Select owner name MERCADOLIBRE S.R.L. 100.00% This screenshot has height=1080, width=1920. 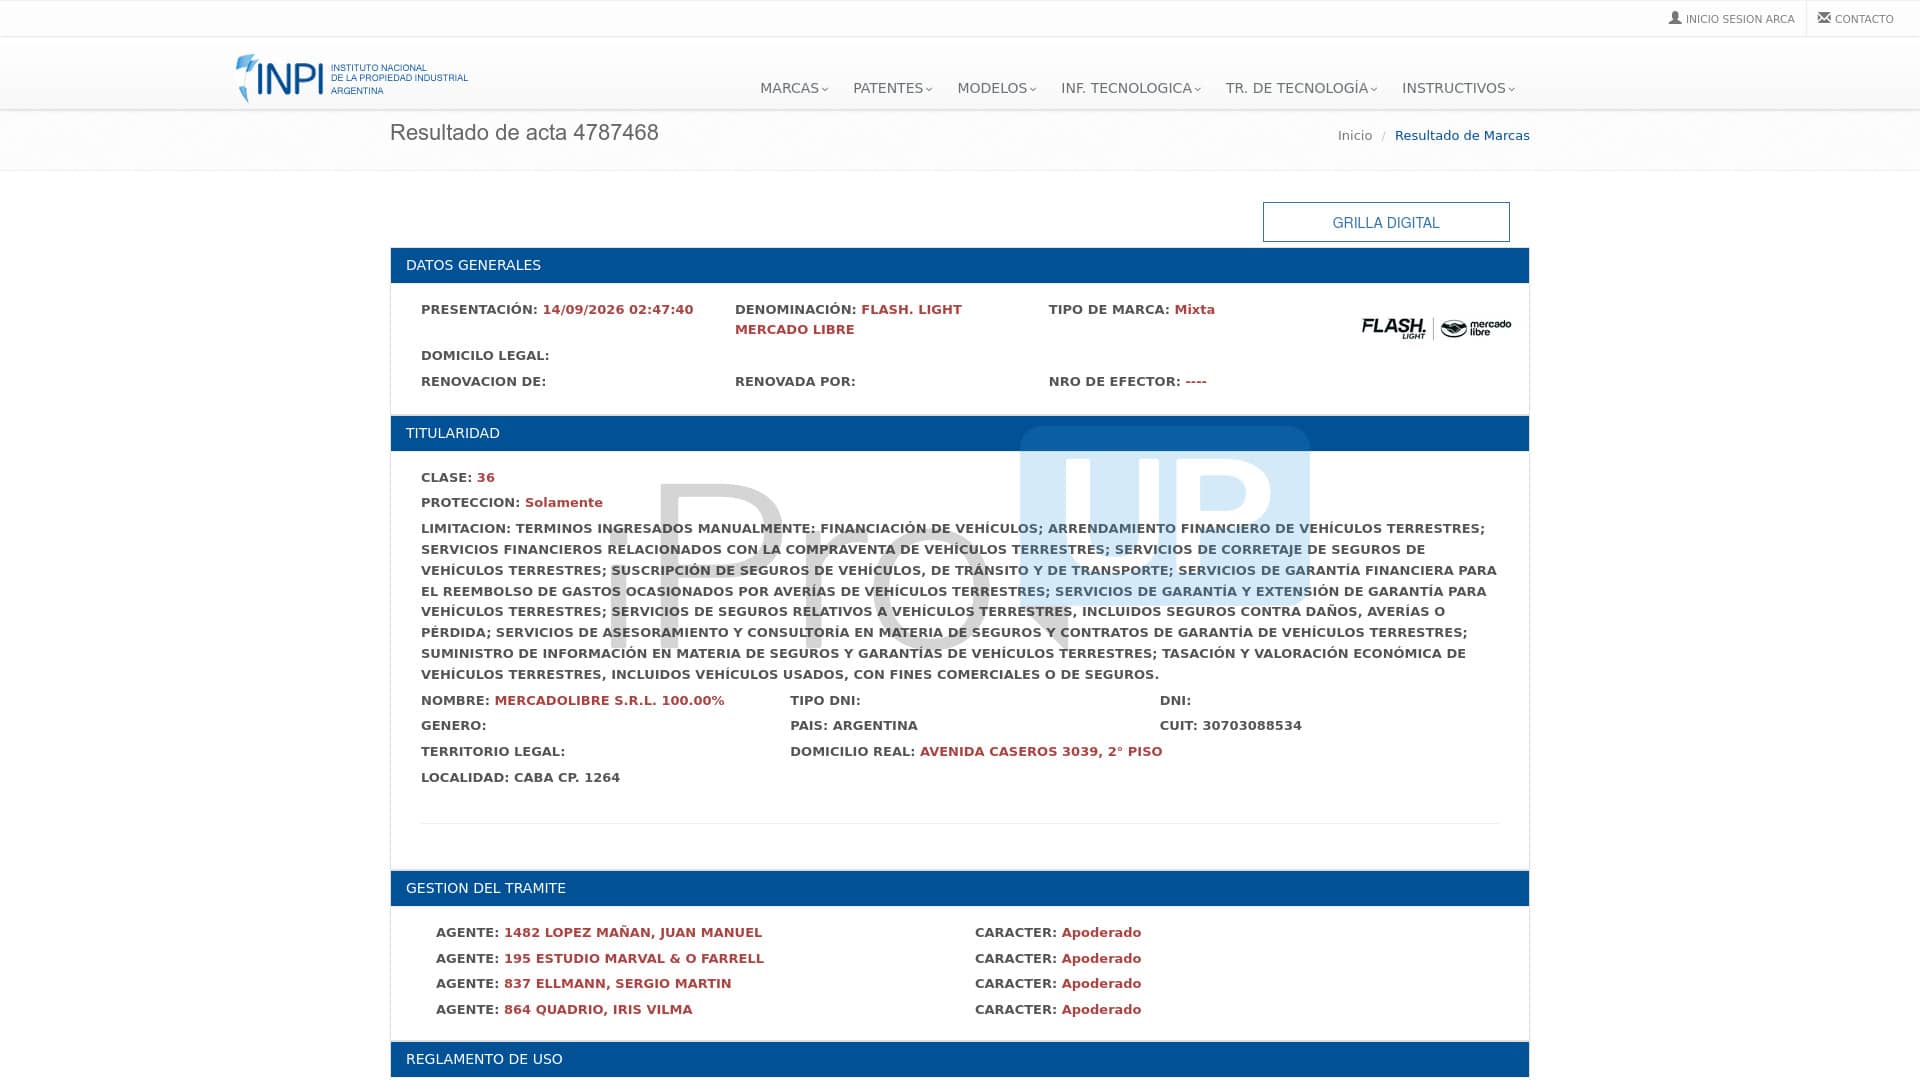coord(609,701)
